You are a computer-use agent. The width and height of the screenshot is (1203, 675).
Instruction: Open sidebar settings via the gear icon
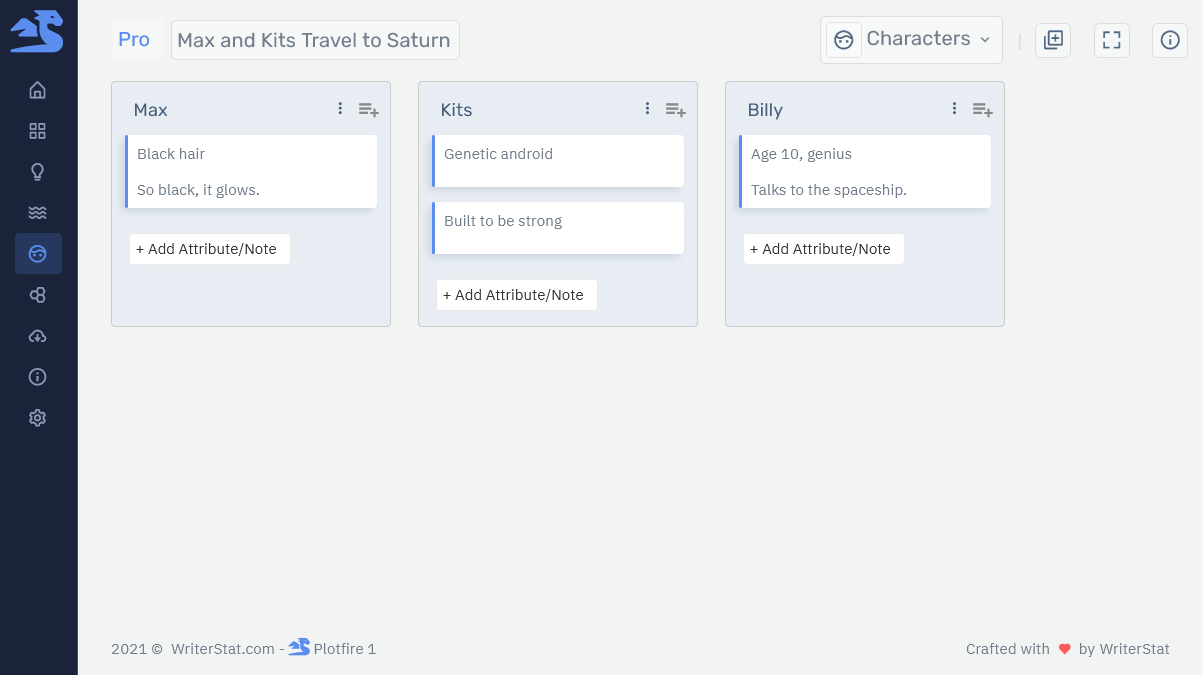click(x=38, y=417)
